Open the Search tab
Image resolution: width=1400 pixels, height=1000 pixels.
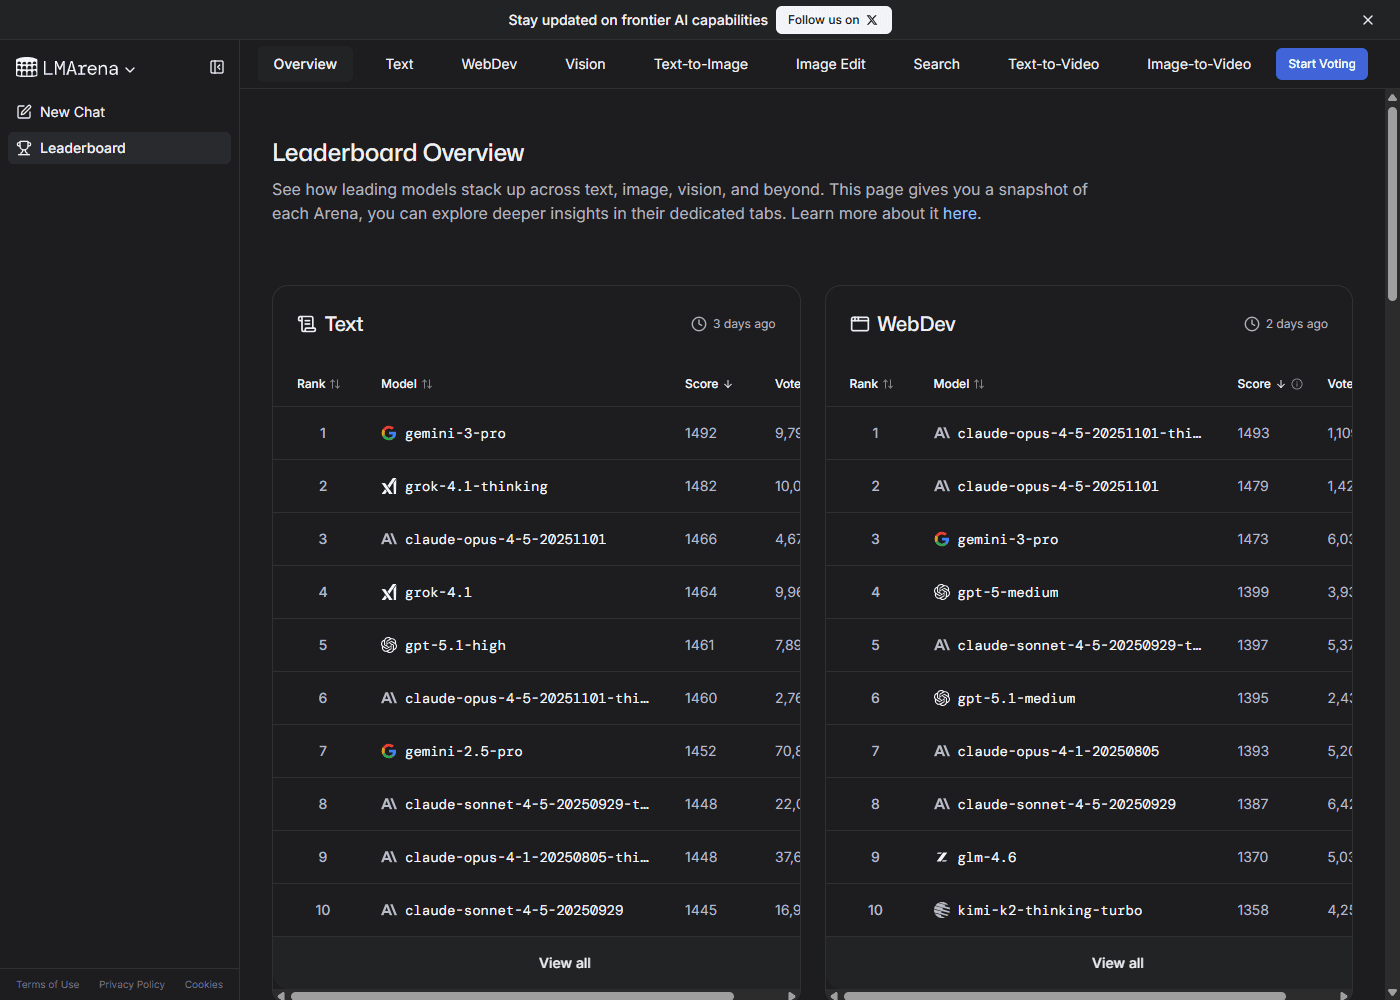(x=936, y=64)
